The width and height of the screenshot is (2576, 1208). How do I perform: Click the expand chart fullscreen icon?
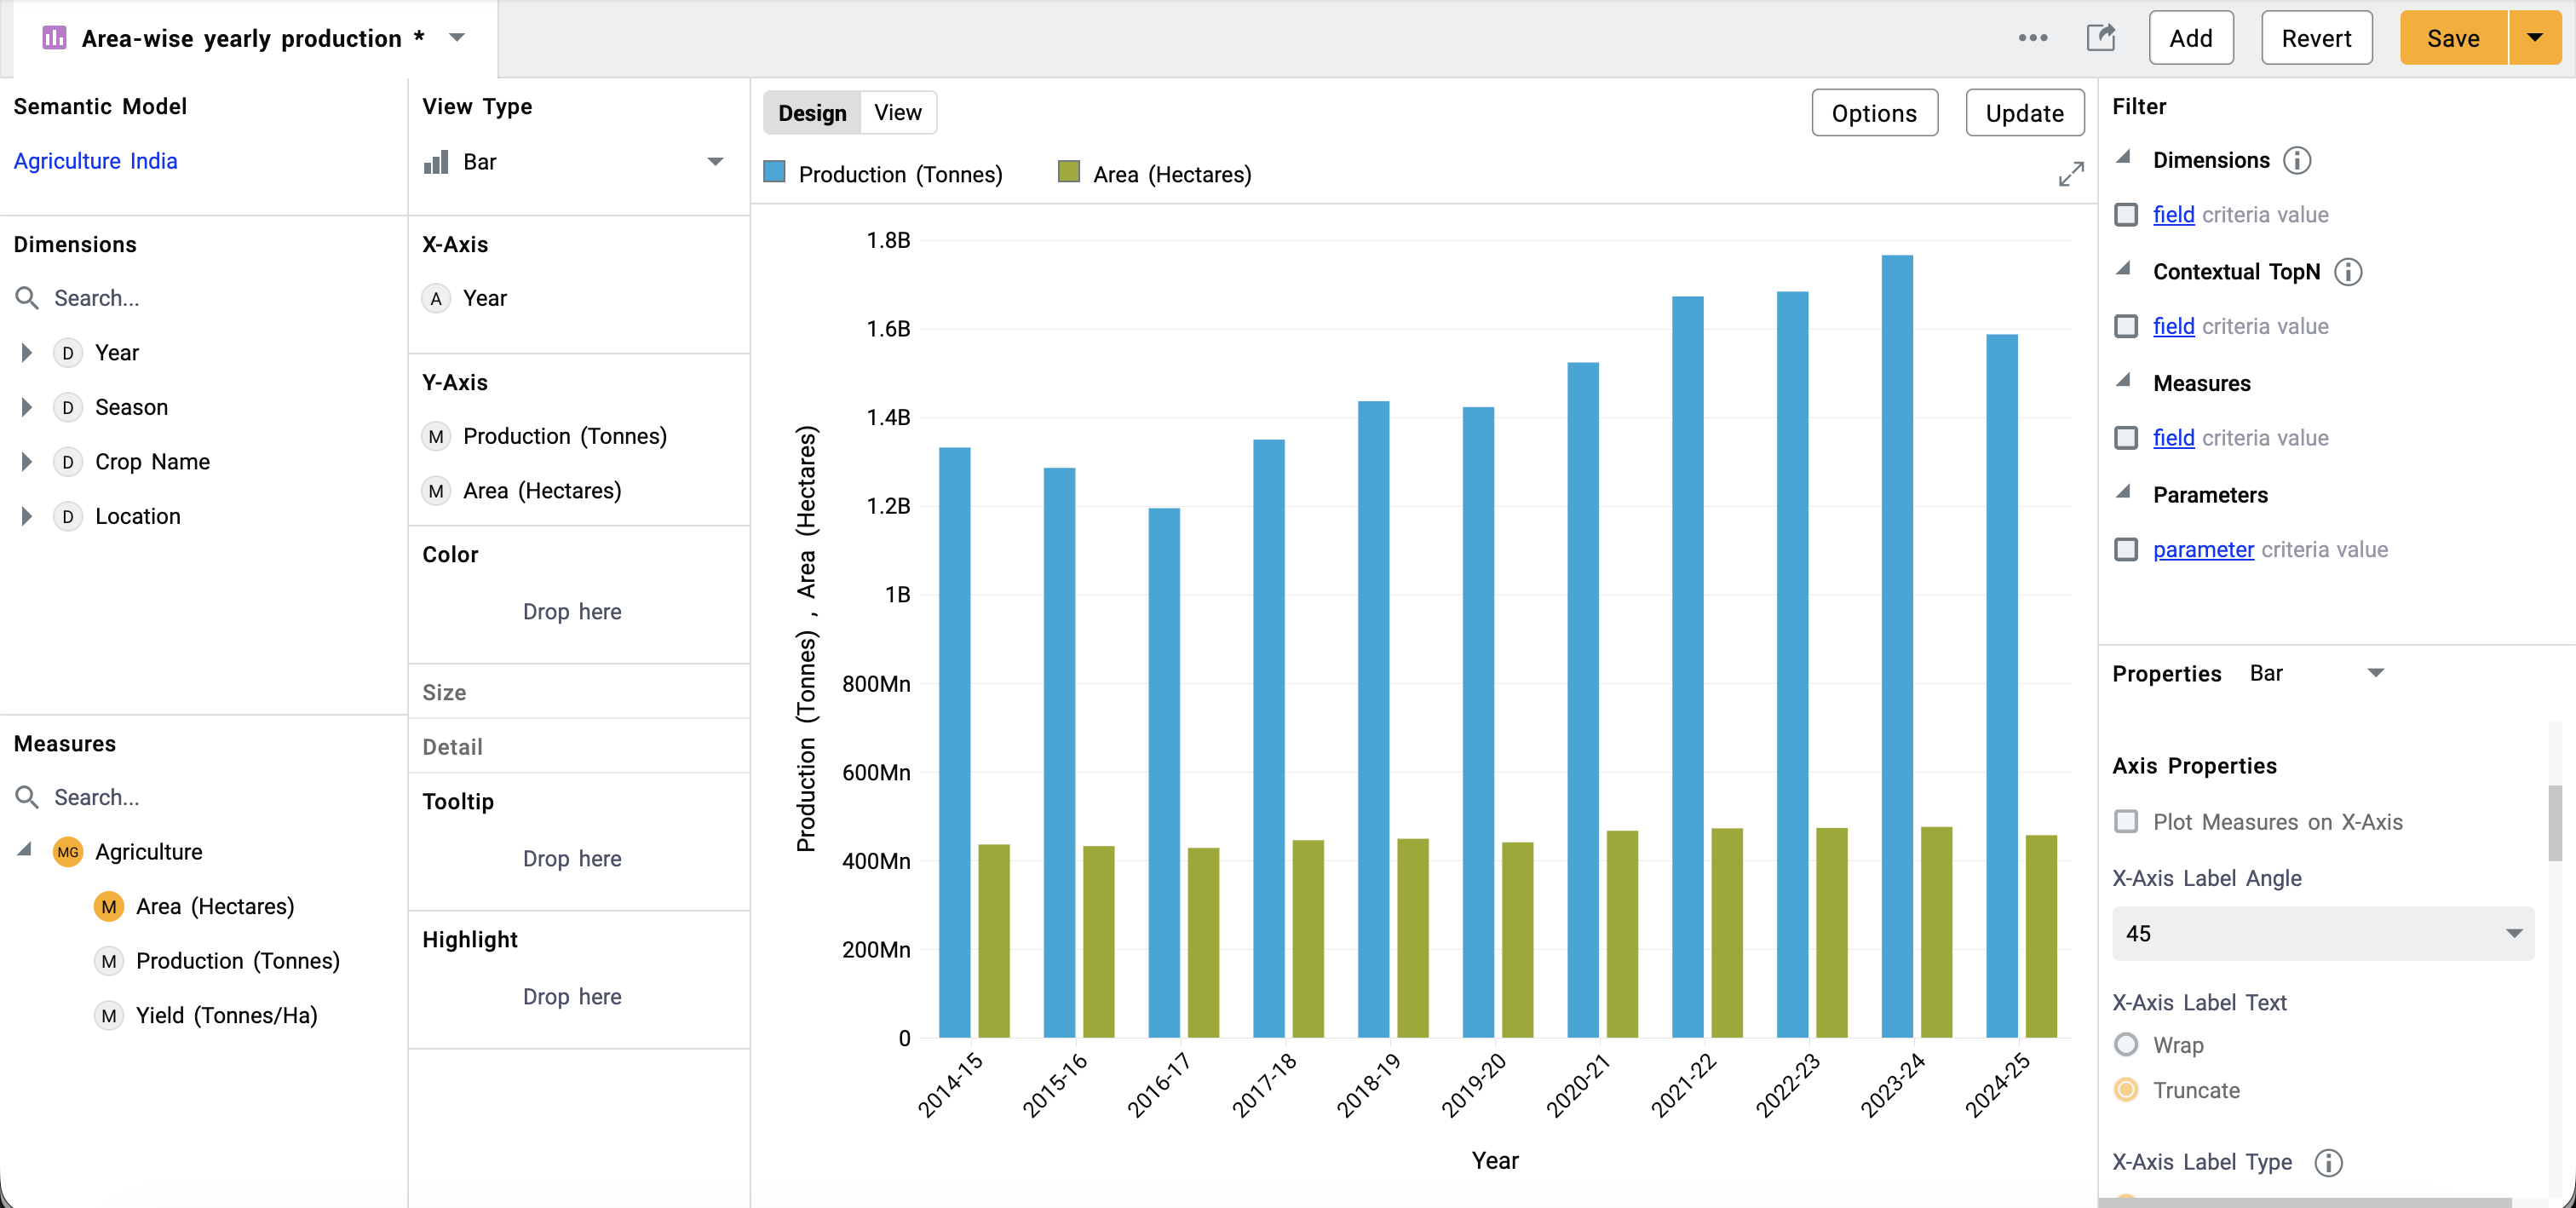(x=2070, y=174)
